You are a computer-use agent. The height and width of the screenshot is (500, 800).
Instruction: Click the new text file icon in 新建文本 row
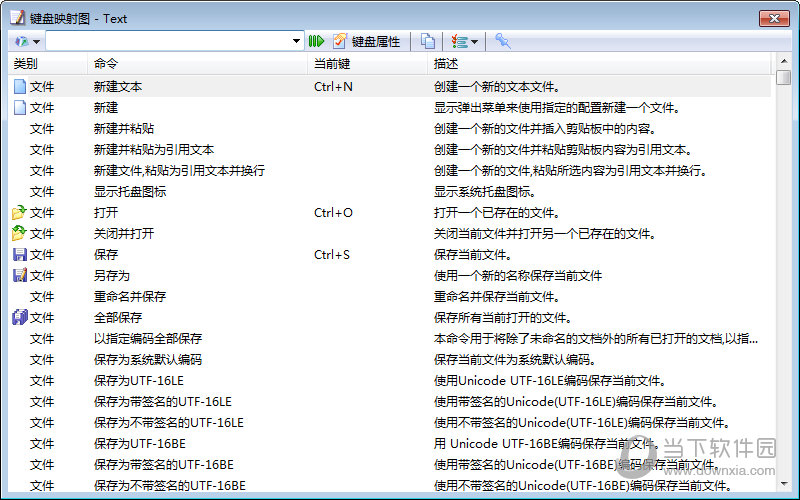coord(20,87)
